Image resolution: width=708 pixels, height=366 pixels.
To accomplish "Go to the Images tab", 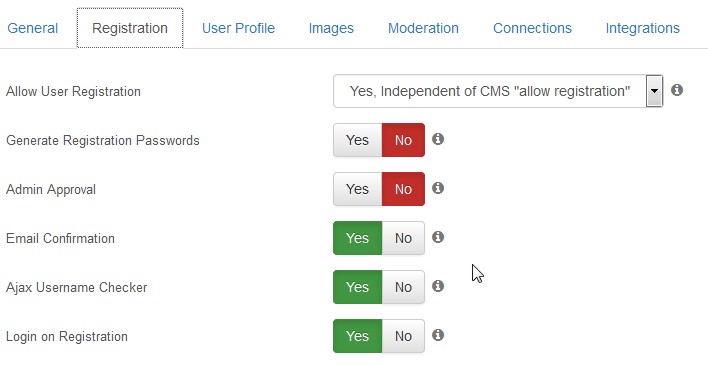I will click(x=331, y=28).
